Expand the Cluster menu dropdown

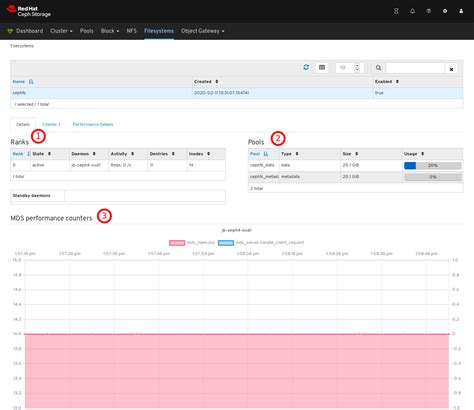click(61, 31)
